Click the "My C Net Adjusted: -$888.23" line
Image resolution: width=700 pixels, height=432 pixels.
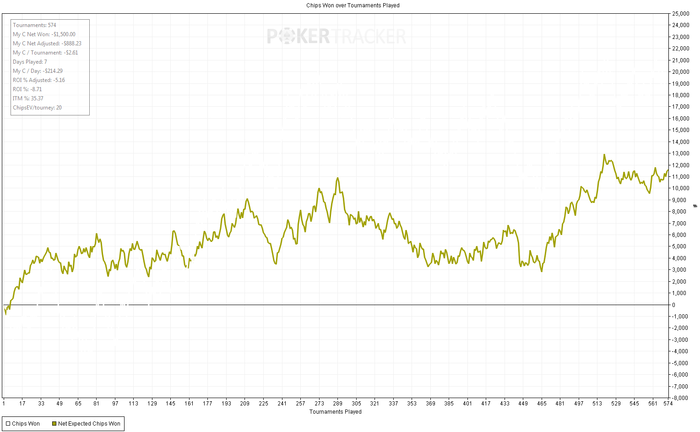click(47, 43)
